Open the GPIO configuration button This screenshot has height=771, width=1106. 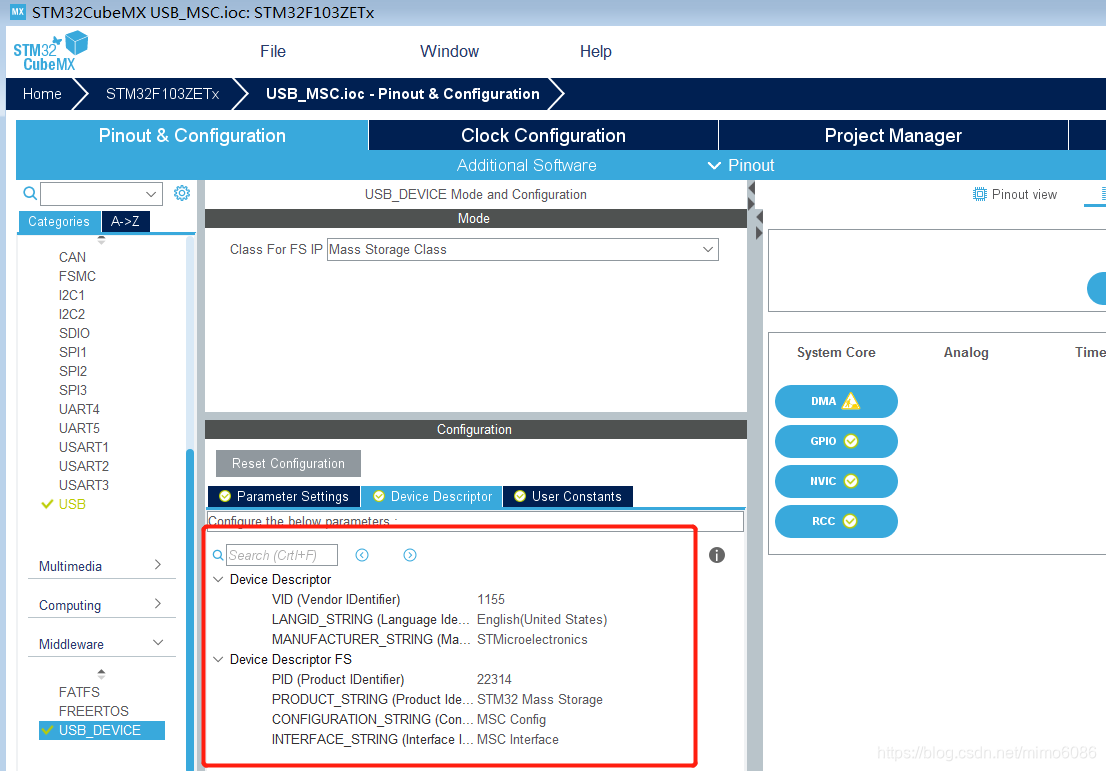pyautogui.click(x=836, y=442)
